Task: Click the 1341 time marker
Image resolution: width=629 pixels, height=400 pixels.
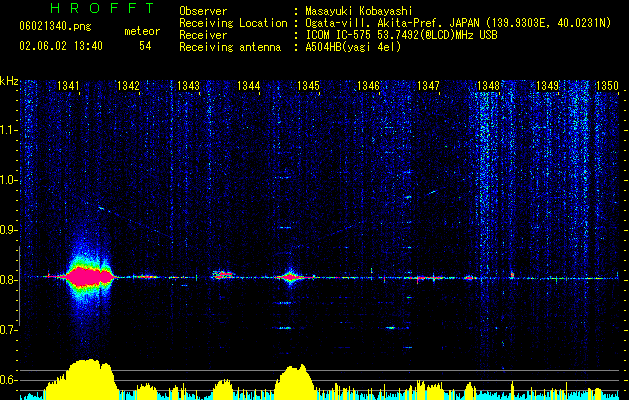Action: click(x=68, y=86)
